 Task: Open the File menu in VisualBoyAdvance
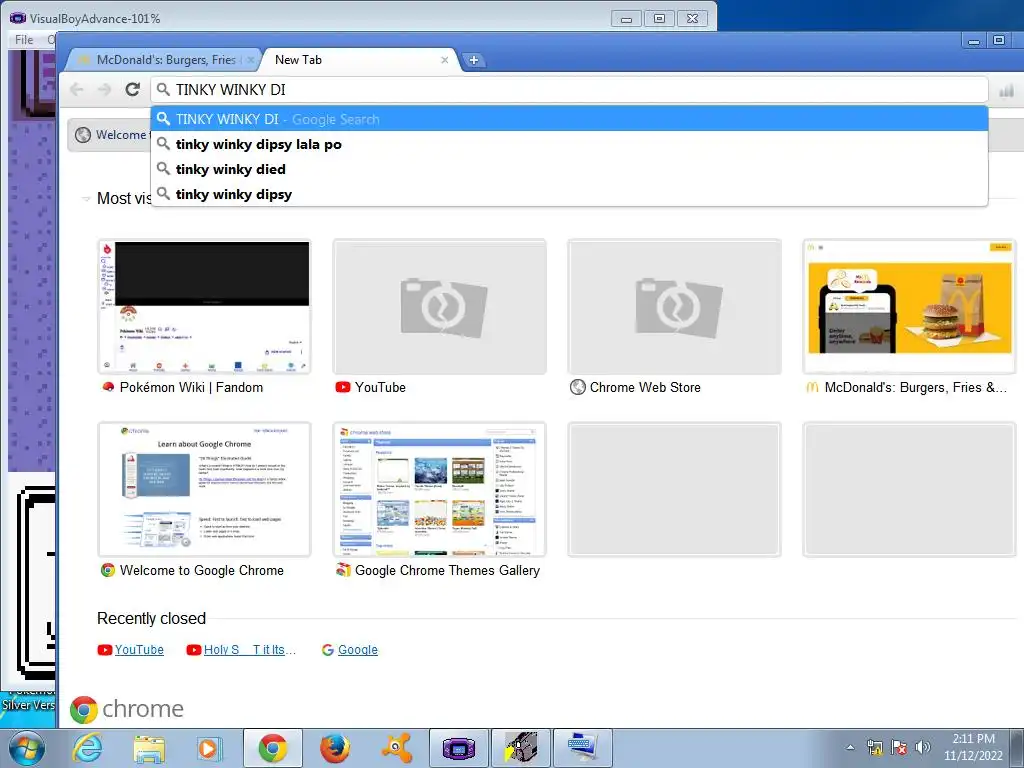click(24, 40)
